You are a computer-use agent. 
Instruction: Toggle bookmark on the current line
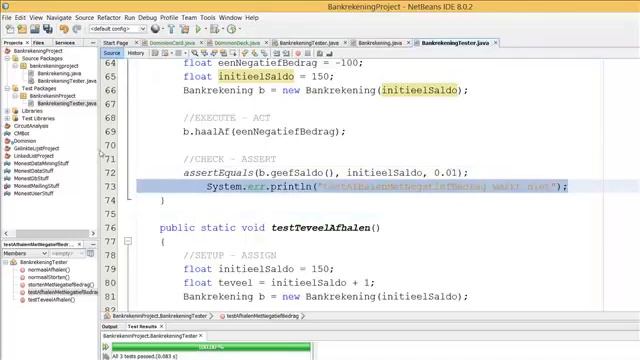click(x=264, y=53)
